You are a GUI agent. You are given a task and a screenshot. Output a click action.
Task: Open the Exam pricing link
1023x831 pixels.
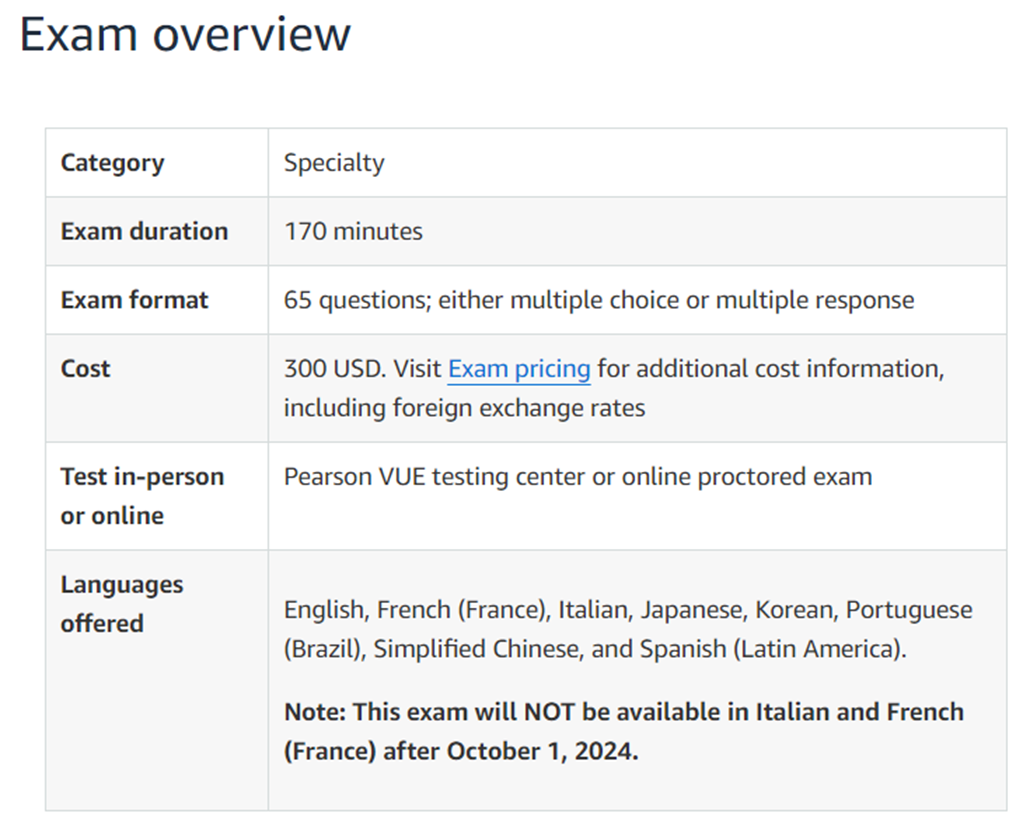[518, 369]
